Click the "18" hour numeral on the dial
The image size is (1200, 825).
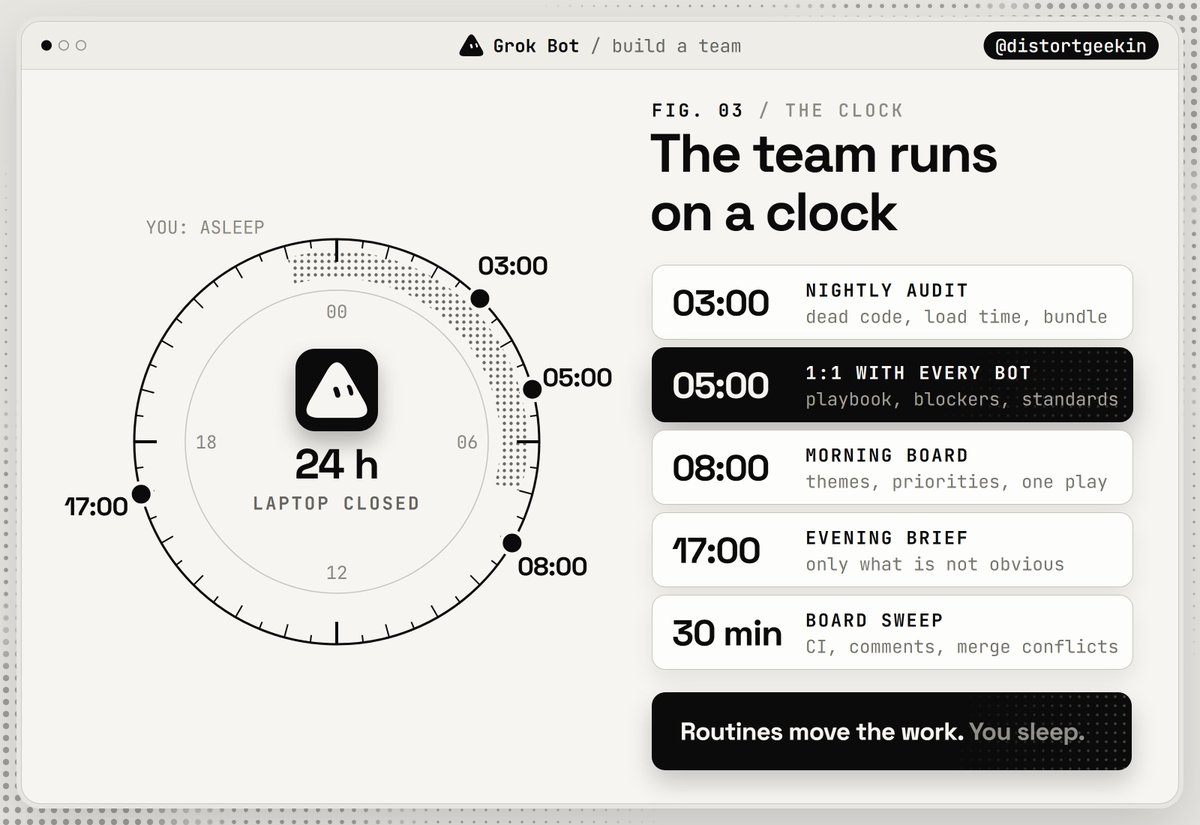[206, 442]
